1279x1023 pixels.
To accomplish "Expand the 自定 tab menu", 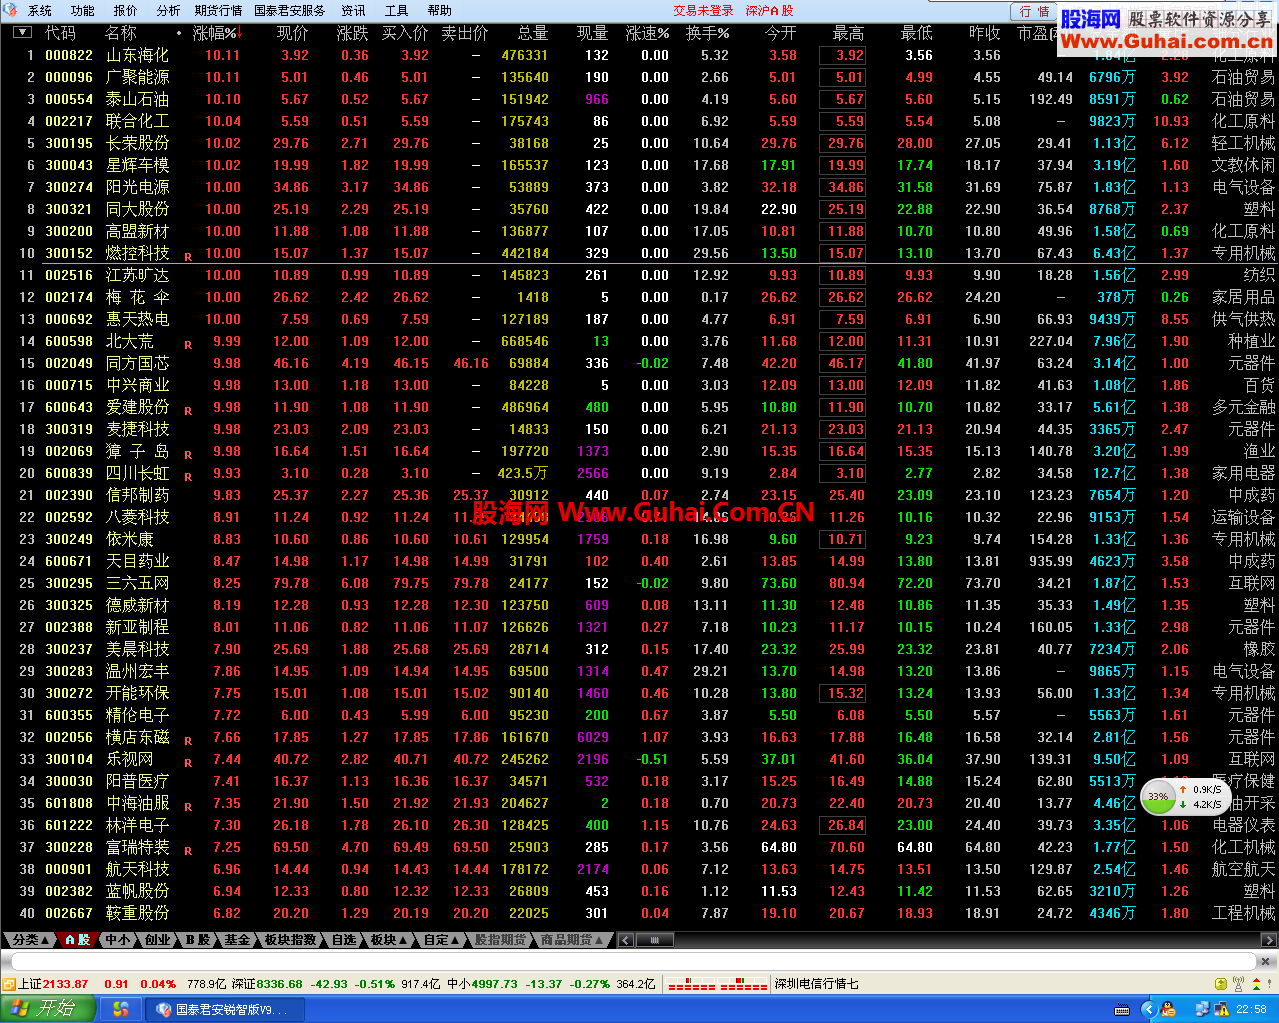I will (x=441, y=940).
